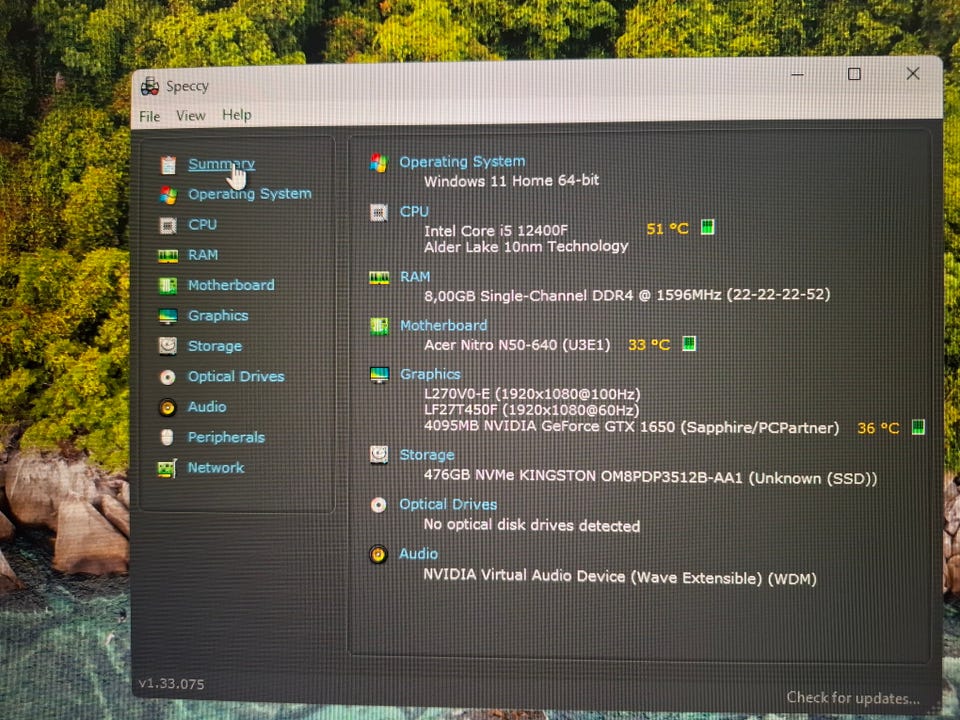Click the graphics temperature 36 °C
The height and width of the screenshot is (720, 960).
point(878,428)
